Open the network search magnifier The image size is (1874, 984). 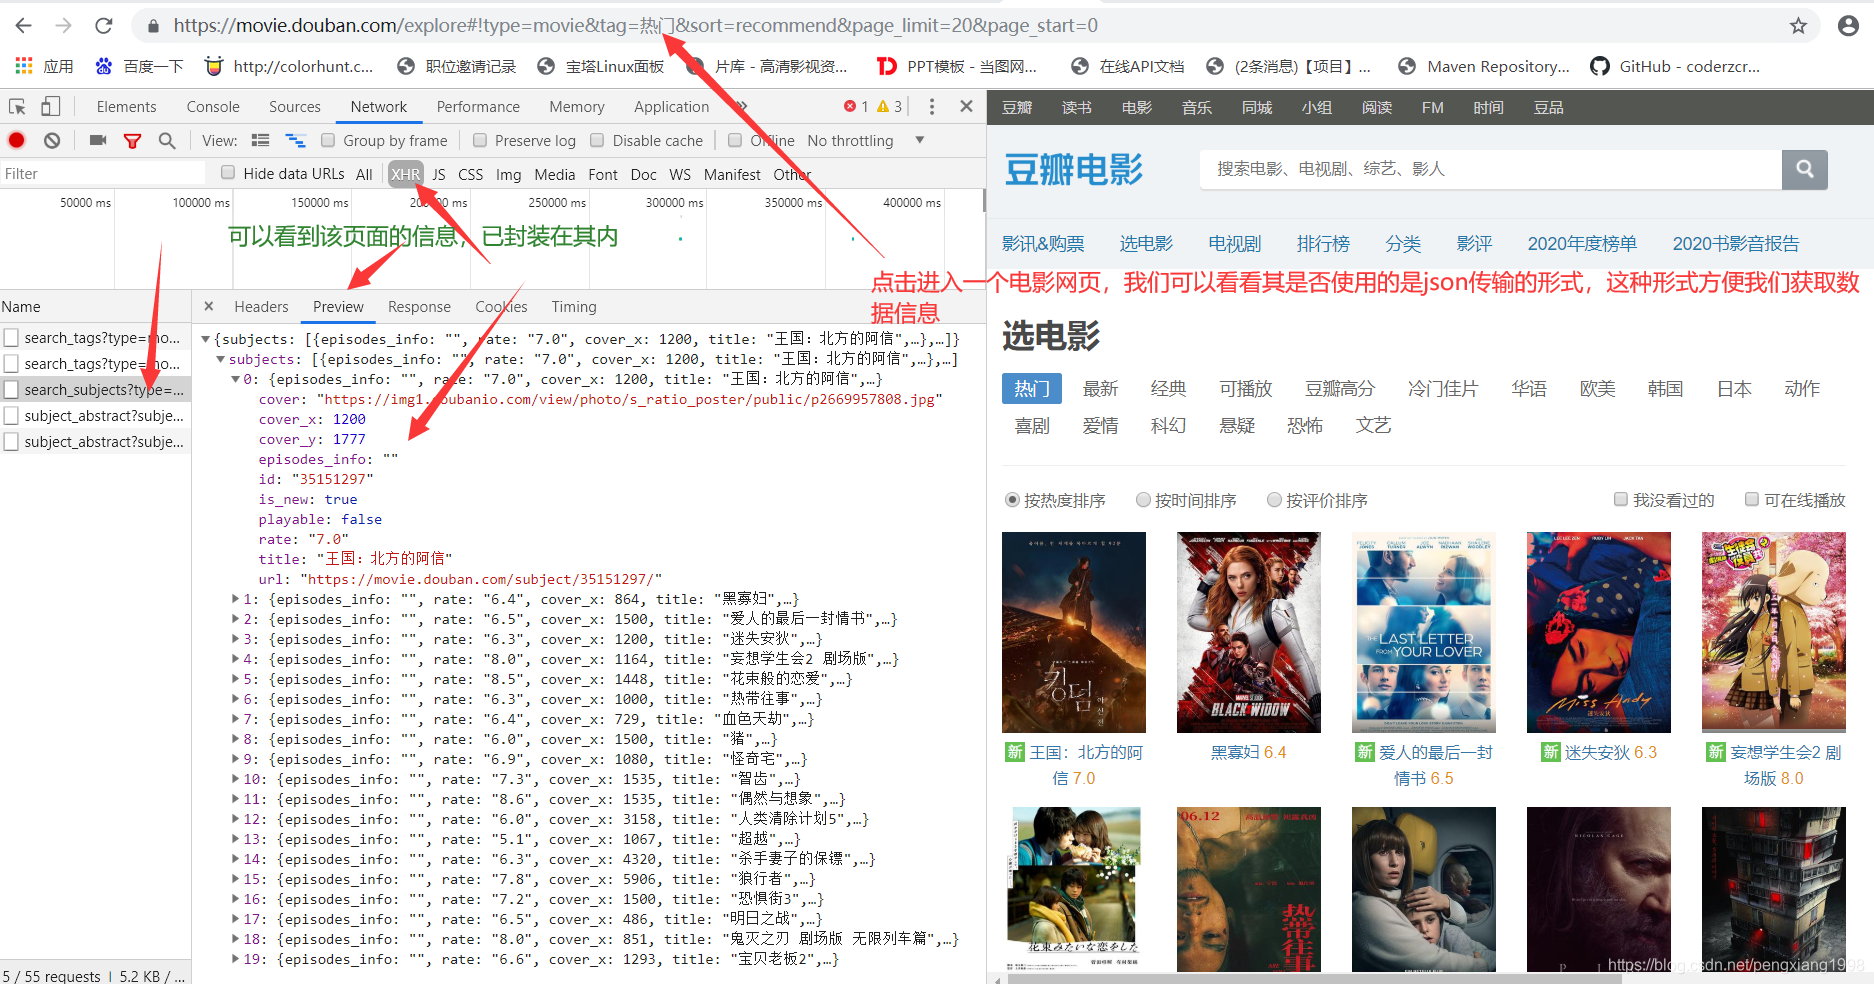tap(167, 141)
